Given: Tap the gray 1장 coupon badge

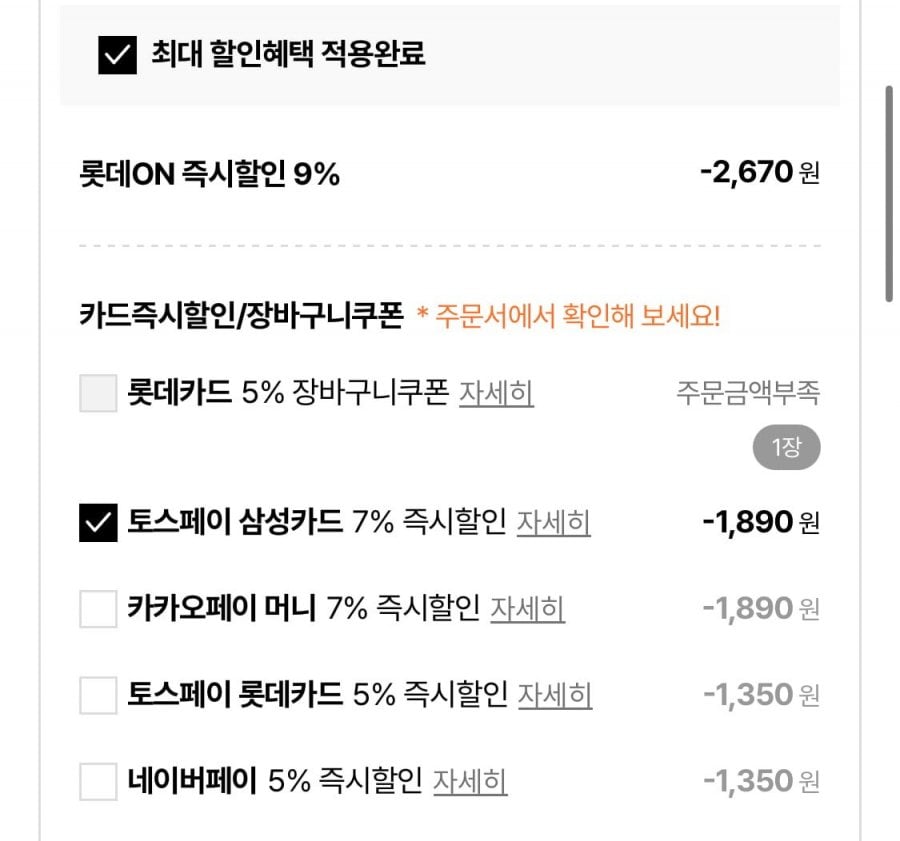Looking at the screenshot, I should click(x=786, y=447).
